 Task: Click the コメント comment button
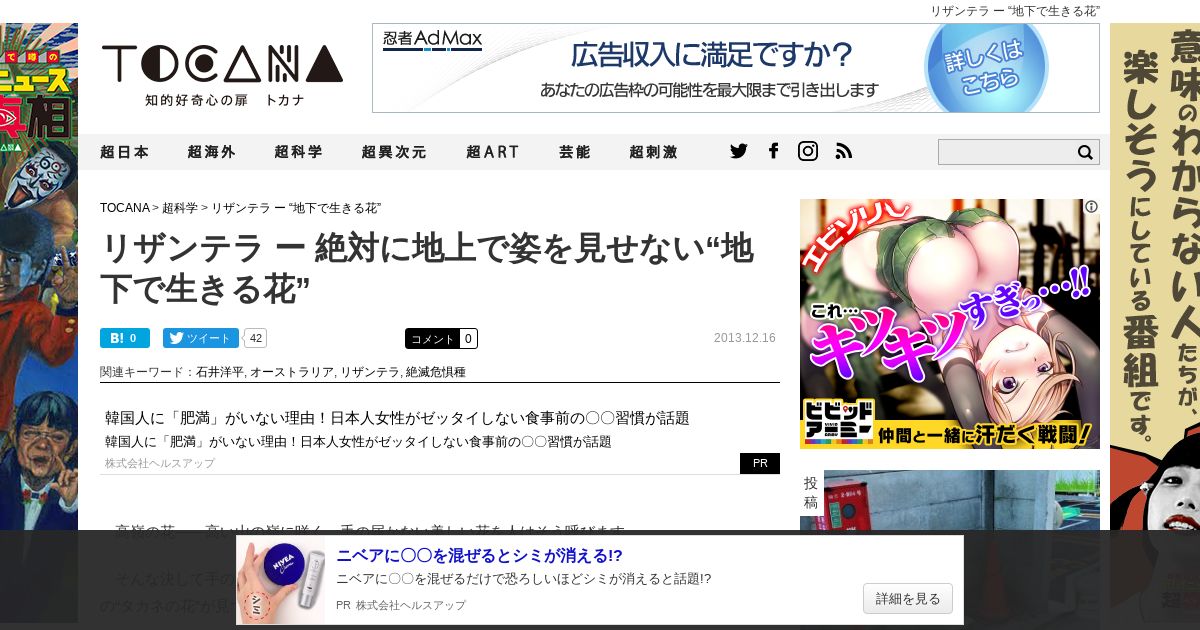point(441,338)
